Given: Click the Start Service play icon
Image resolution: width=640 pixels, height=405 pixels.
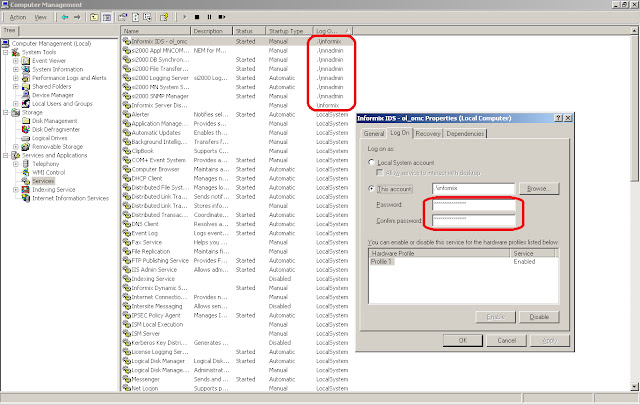Looking at the screenshot, I should click(184, 17).
